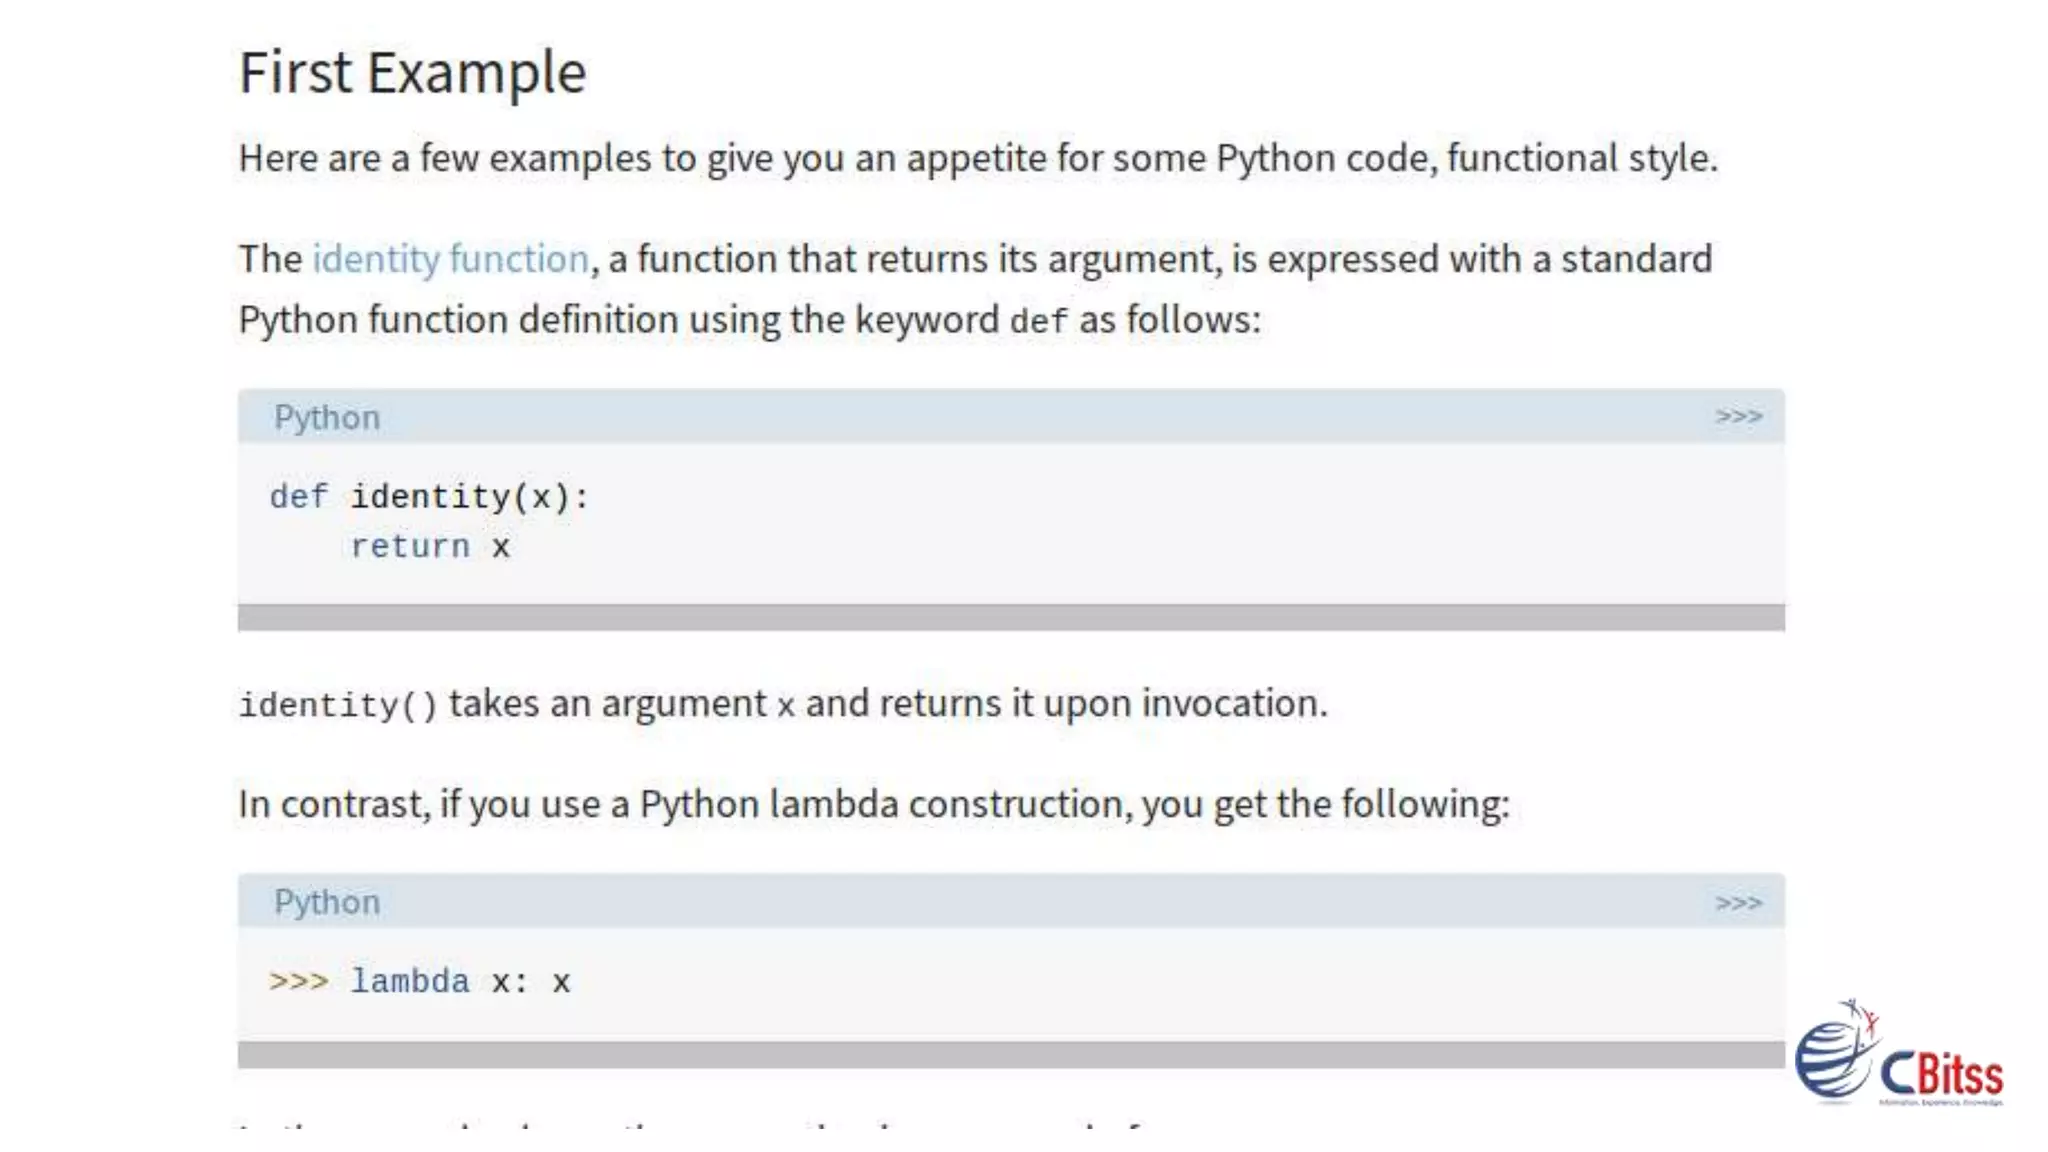The height and width of the screenshot is (1152, 2048).
Task: Click the scrollbar under the identity code block
Action: click(x=1010, y=618)
